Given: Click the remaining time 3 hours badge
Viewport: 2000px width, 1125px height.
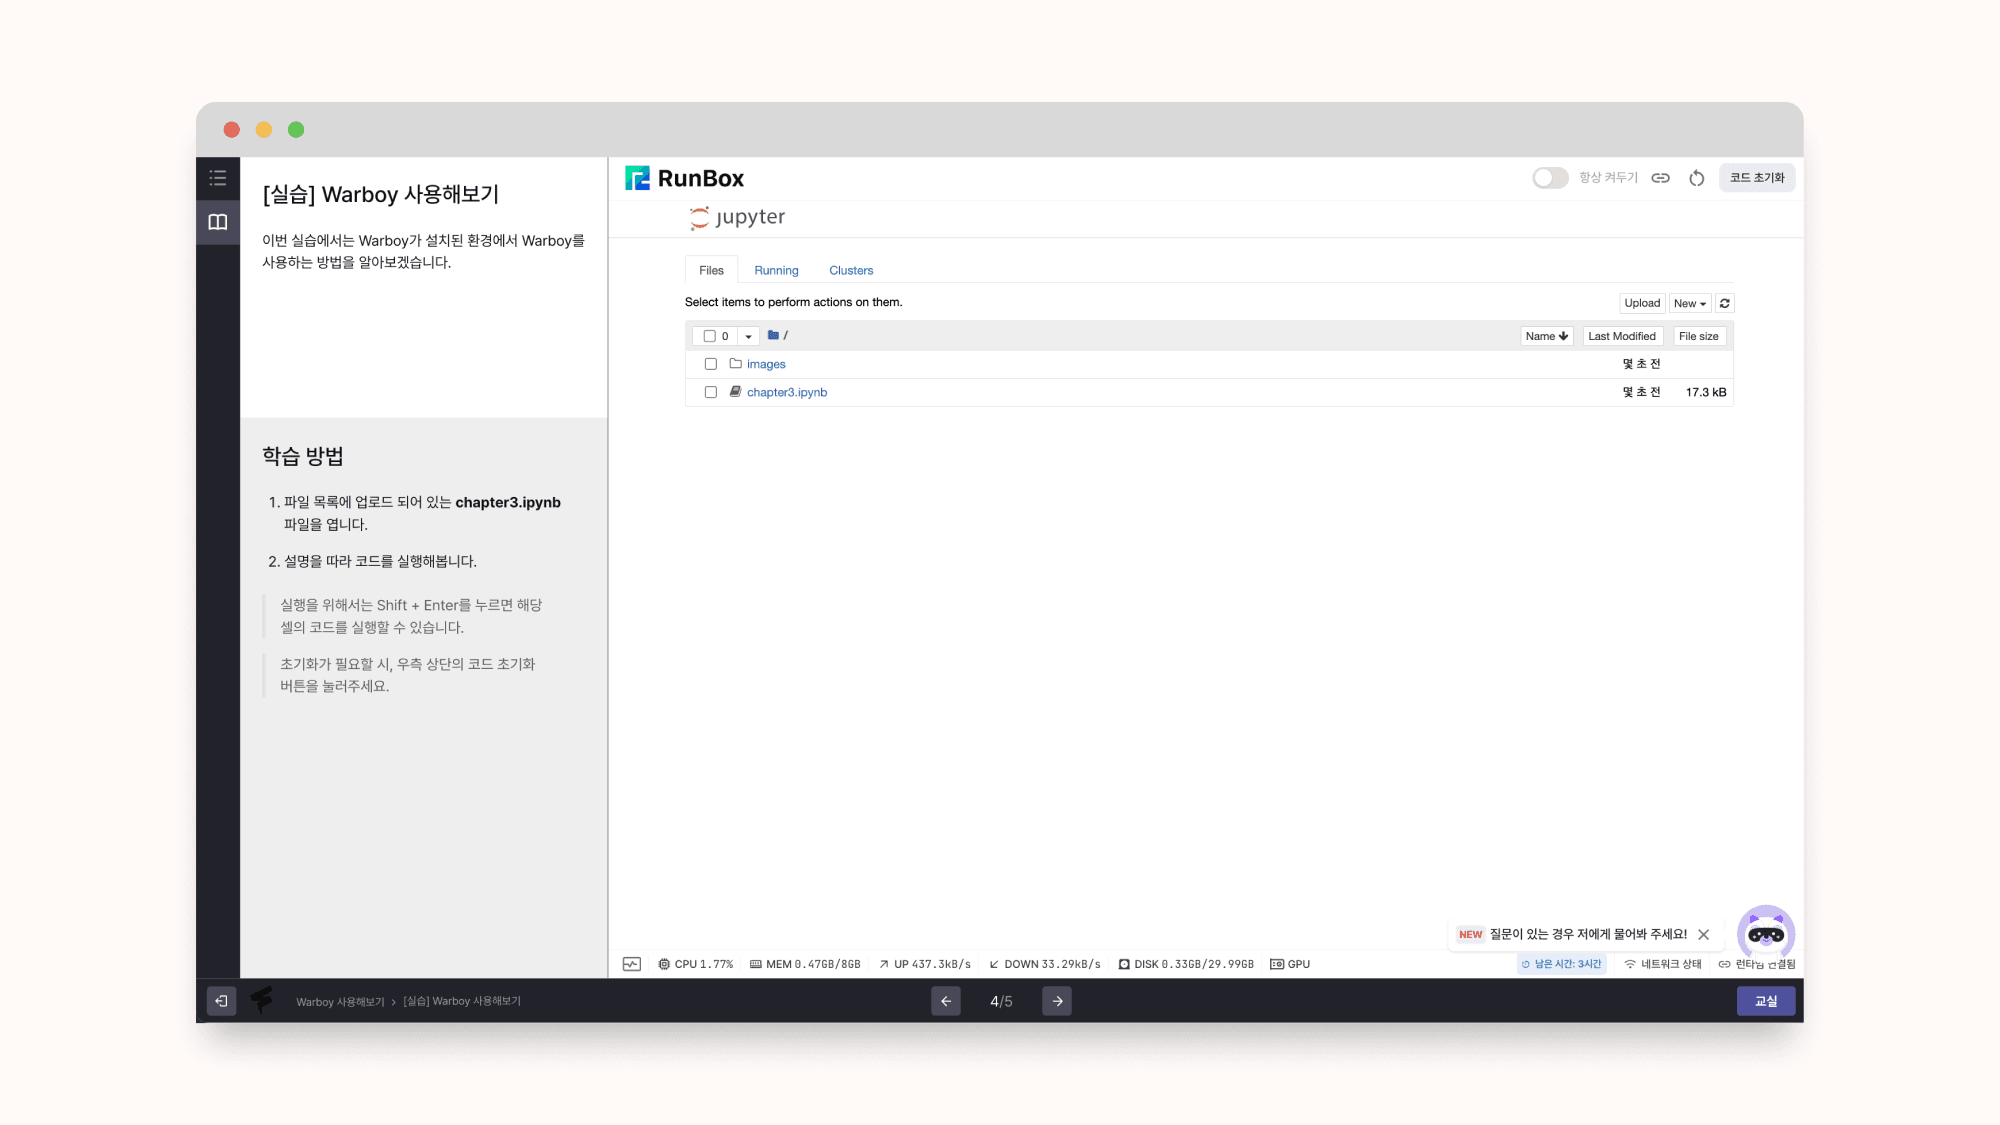Looking at the screenshot, I should click(x=1562, y=964).
